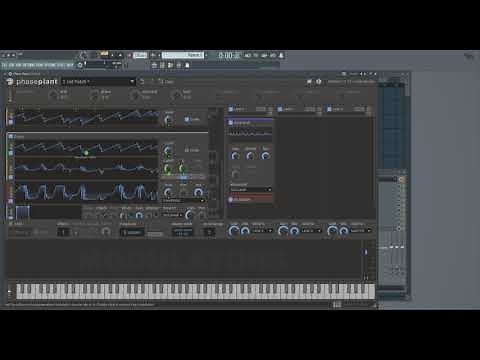Viewport: 480px width, 360px height.
Task: Open the FL Studio piano roll view icon
Action: (x=163, y=65)
